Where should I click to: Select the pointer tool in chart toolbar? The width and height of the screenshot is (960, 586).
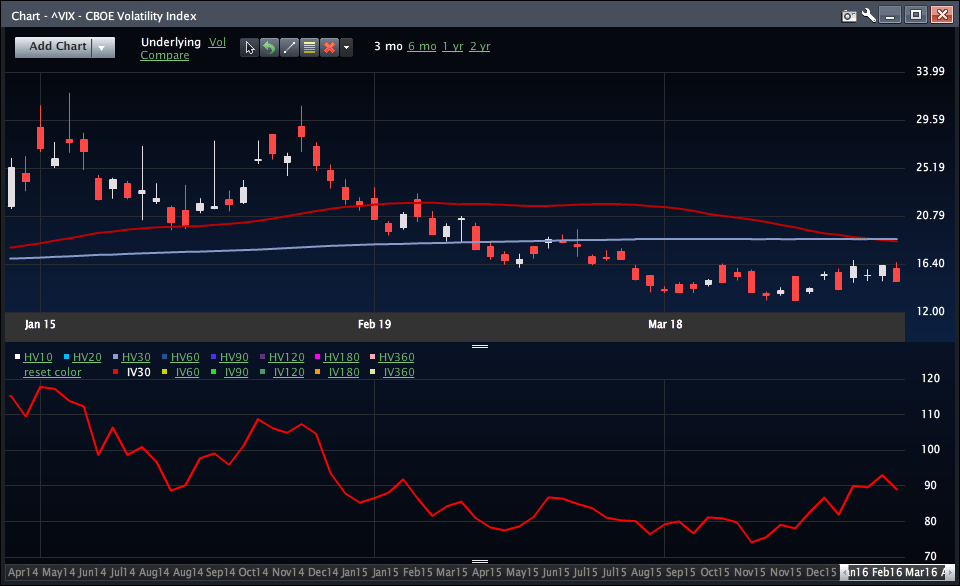pyautogui.click(x=249, y=46)
